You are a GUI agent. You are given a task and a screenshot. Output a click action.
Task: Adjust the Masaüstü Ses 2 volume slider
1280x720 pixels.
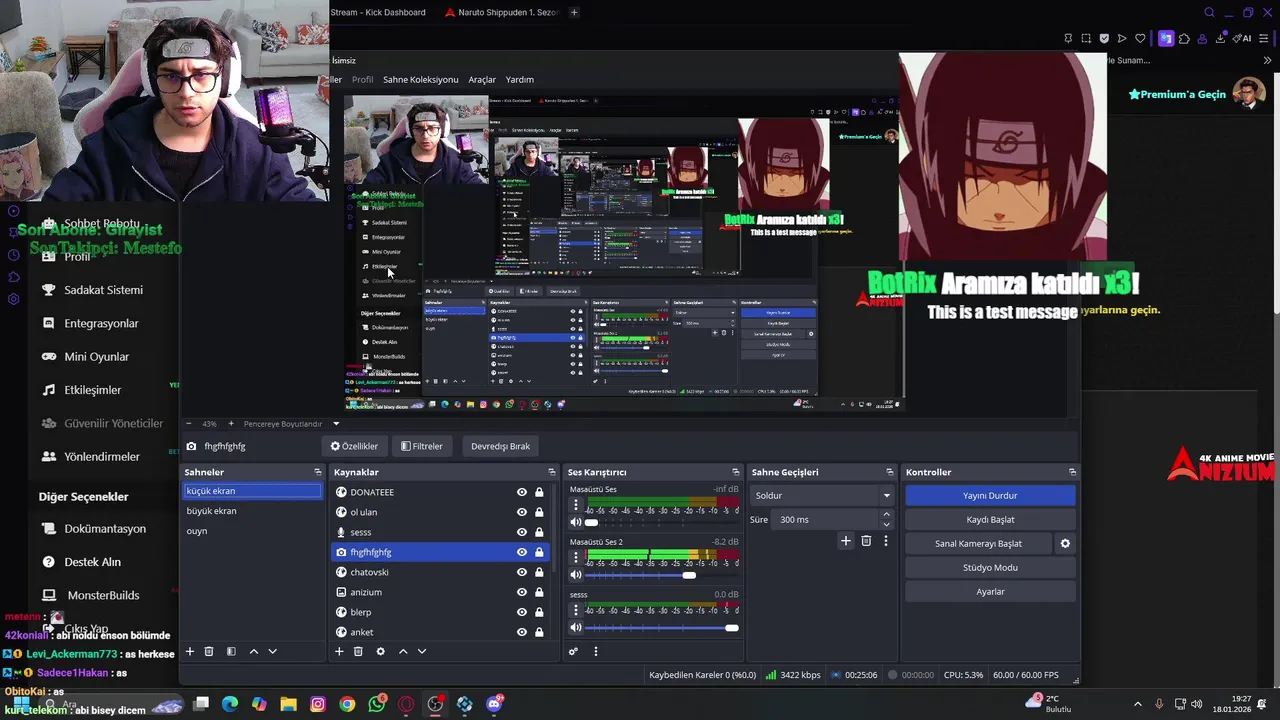tap(661, 575)
